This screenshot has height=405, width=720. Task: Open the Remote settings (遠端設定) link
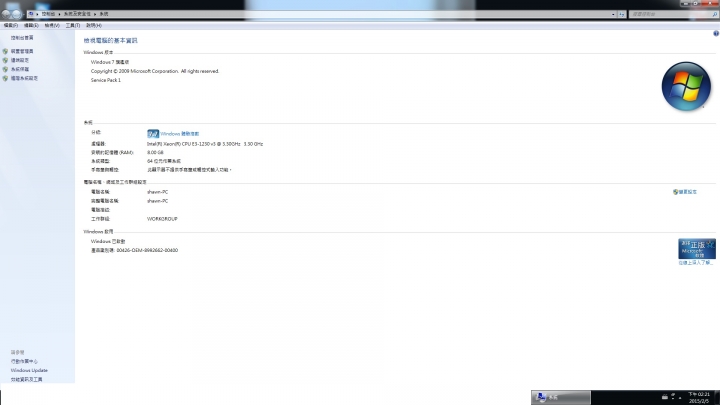coord(20,60)
